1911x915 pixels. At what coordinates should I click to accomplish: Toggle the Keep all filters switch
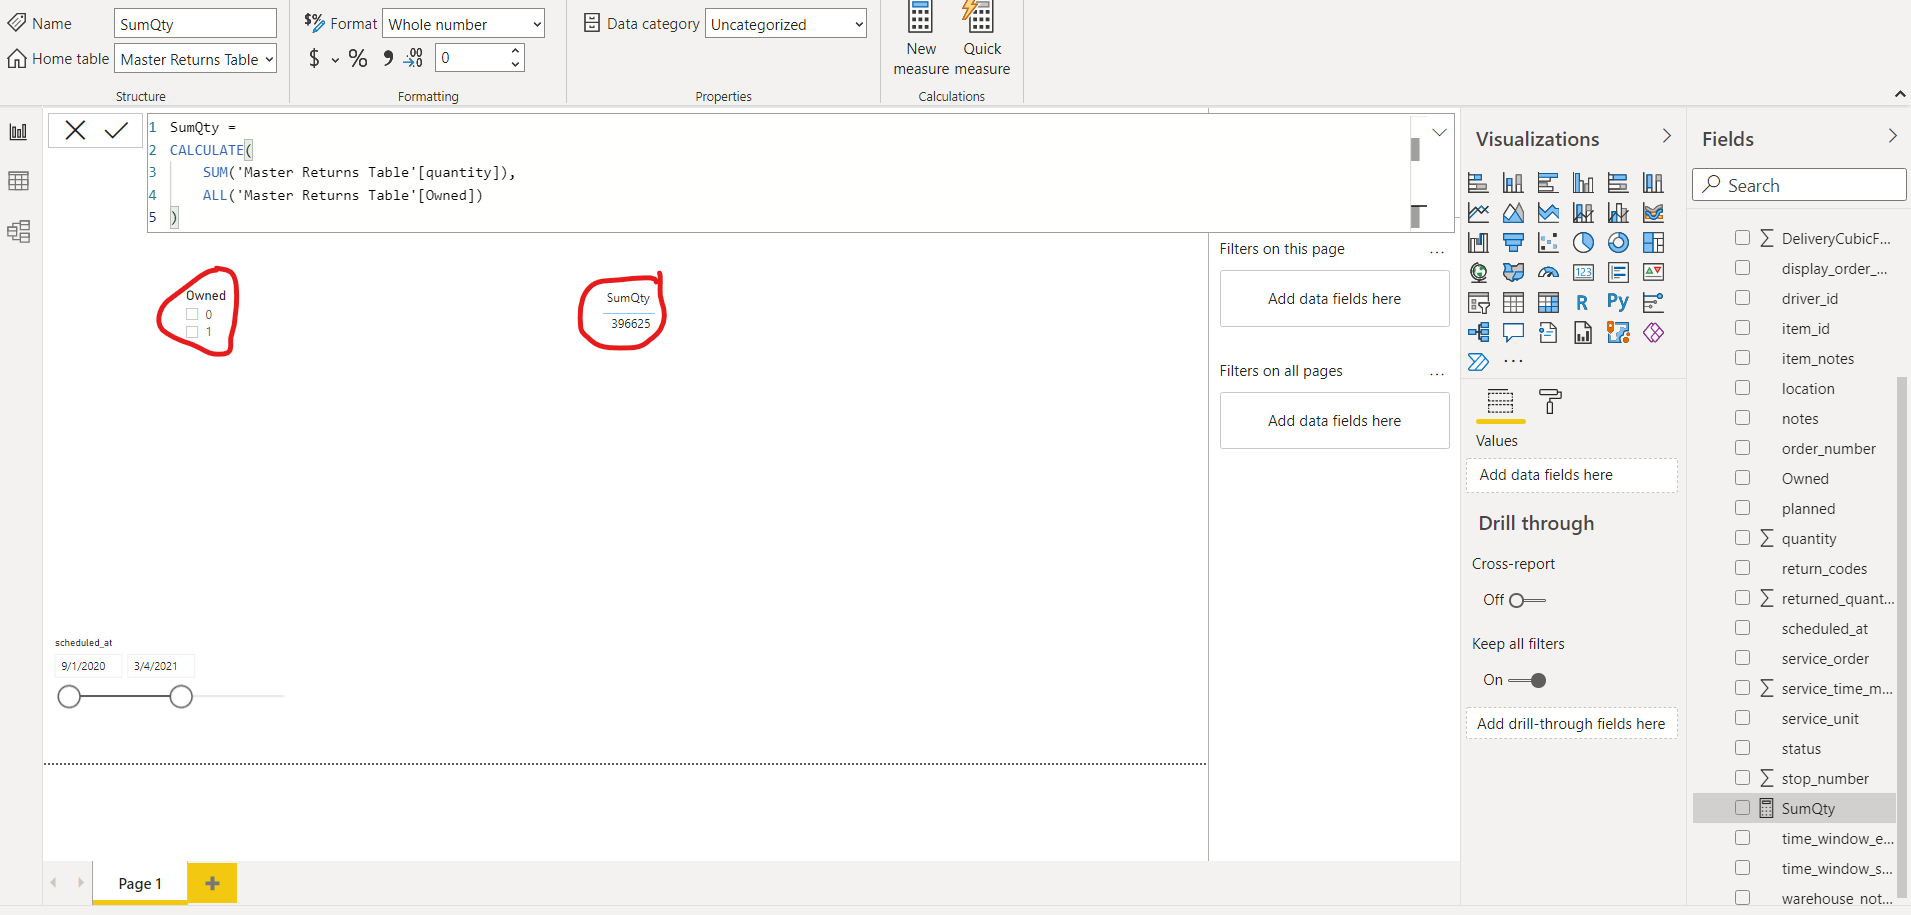[x=1527, y=680]
